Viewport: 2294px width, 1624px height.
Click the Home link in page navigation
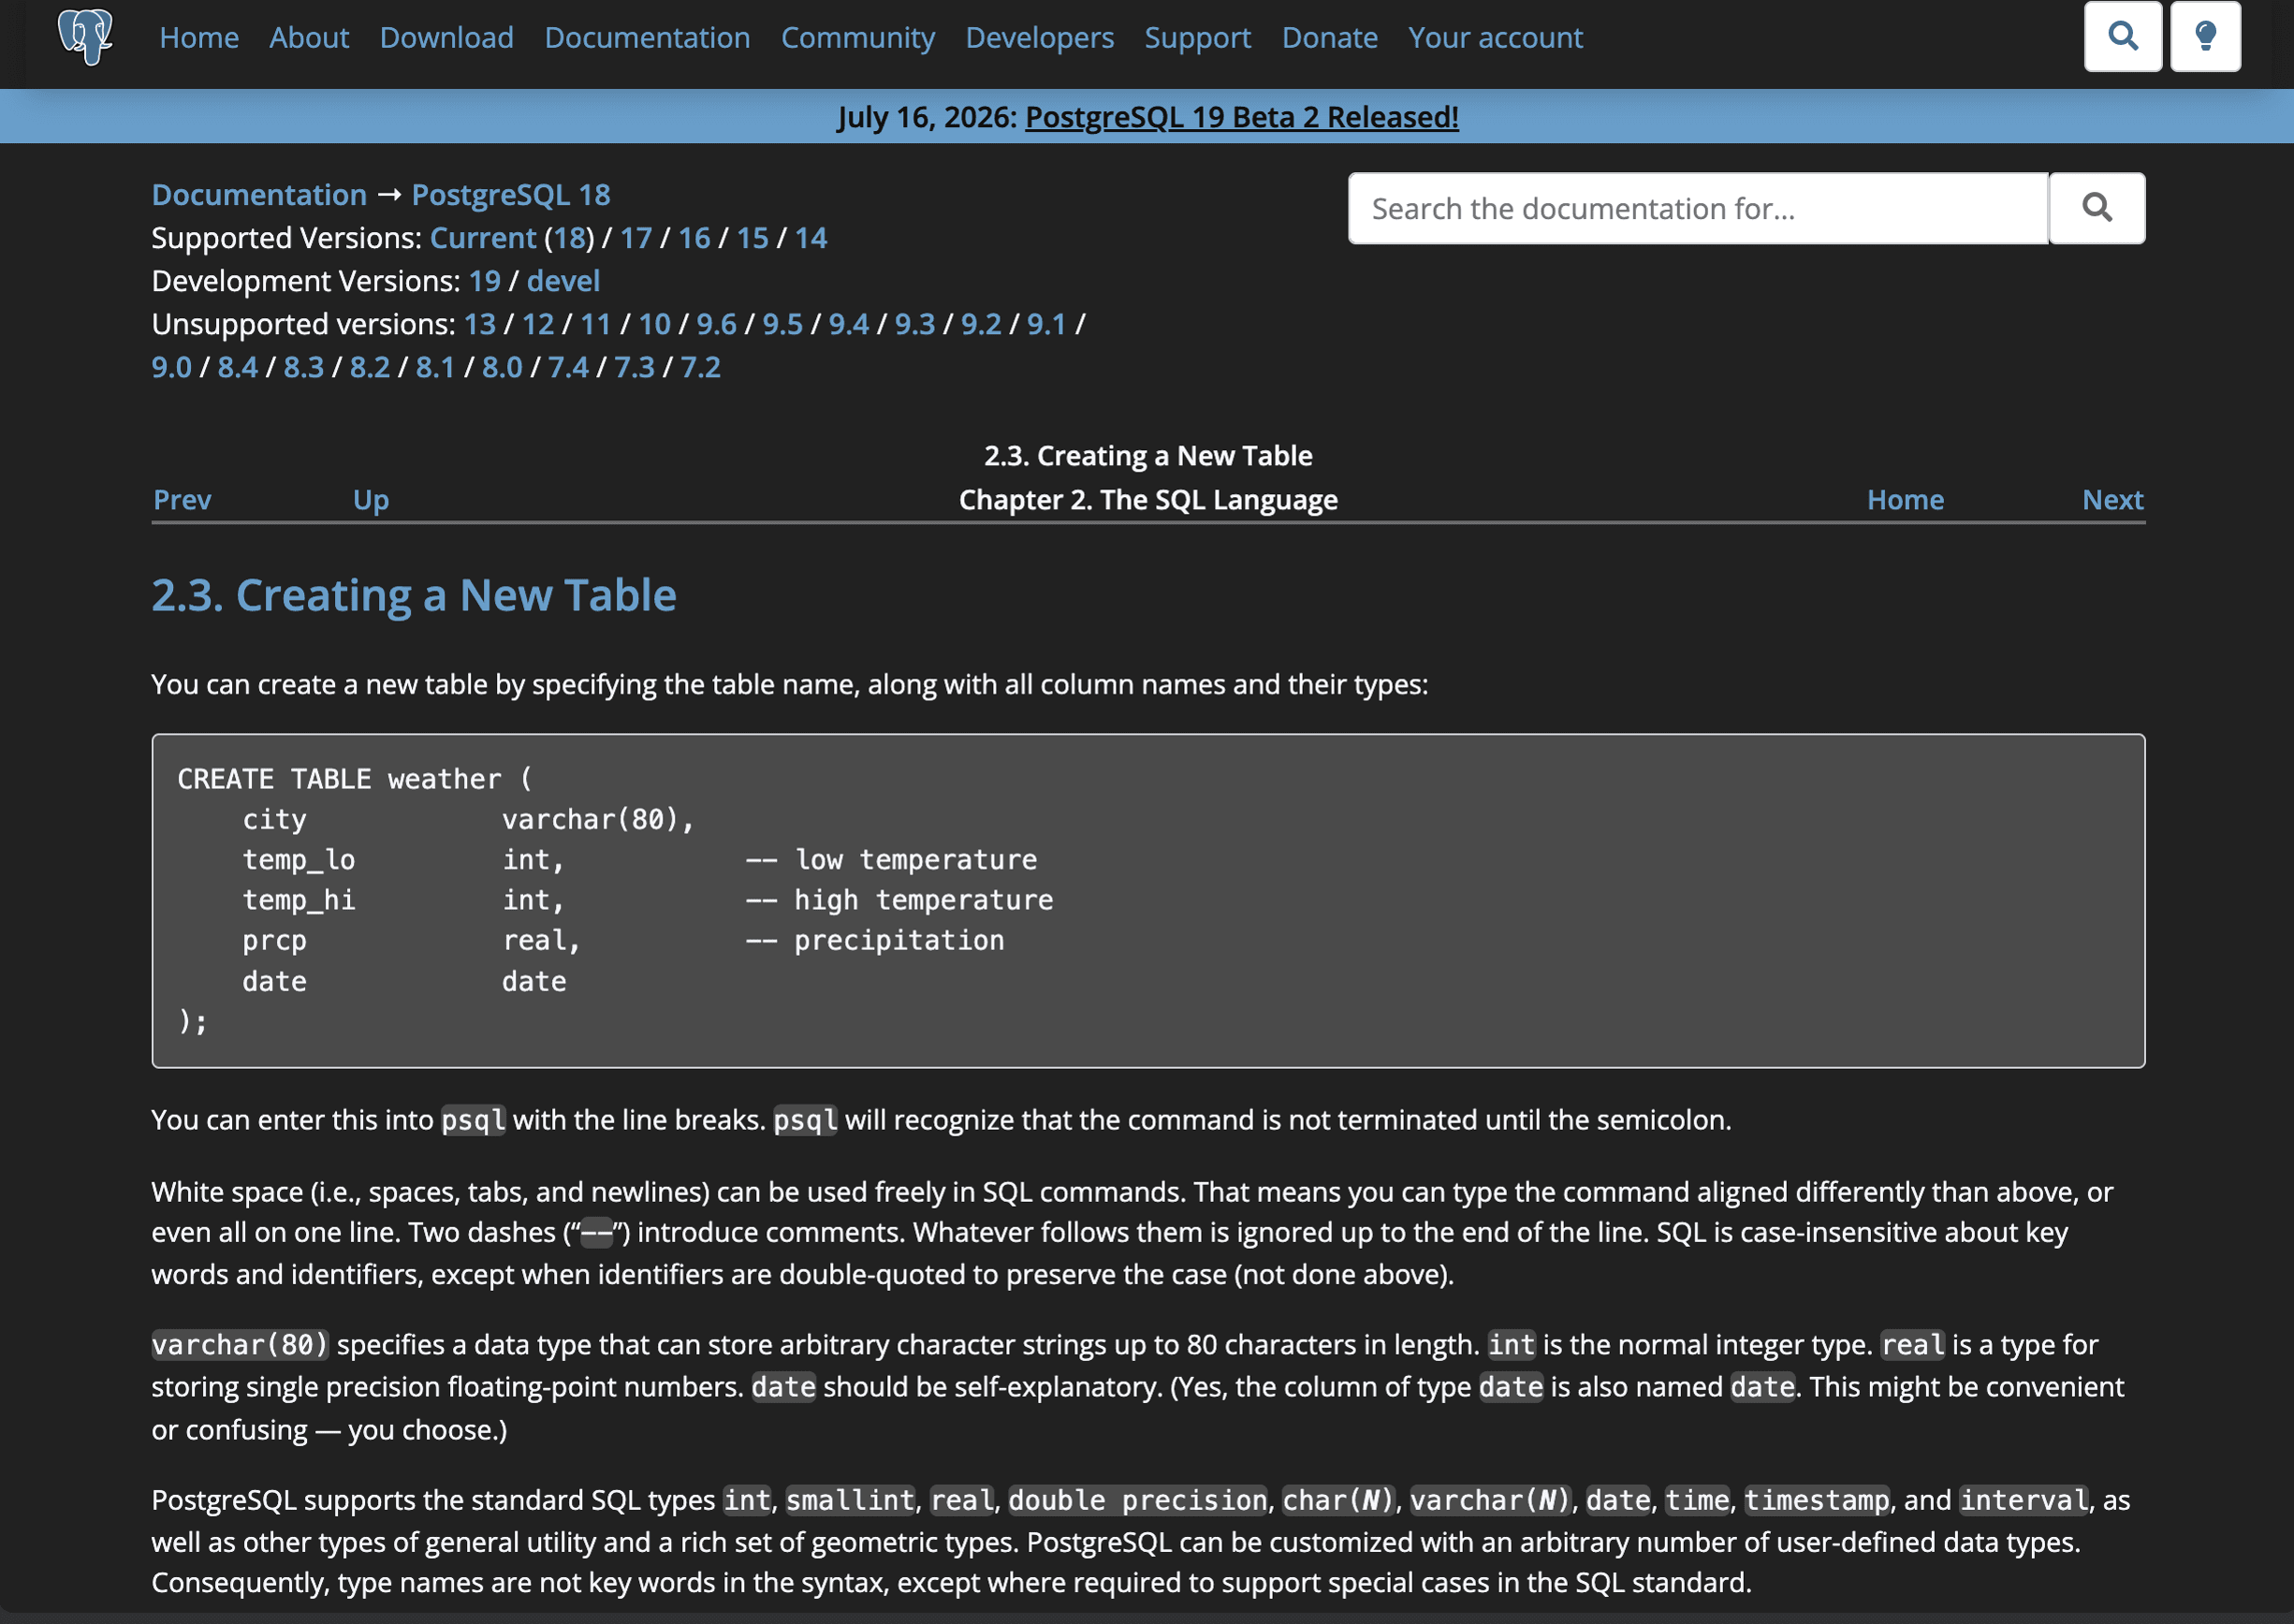[x=1905, y=500]
